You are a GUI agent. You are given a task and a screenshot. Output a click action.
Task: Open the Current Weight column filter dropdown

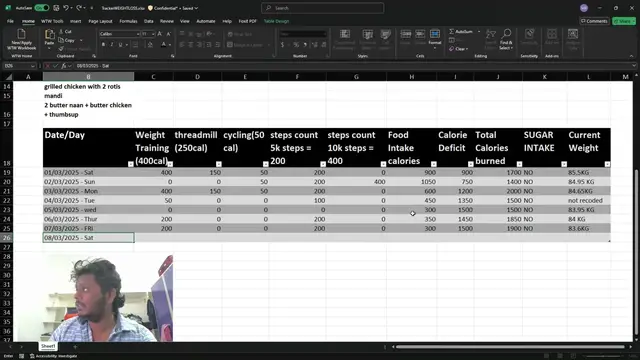point(607,164)
